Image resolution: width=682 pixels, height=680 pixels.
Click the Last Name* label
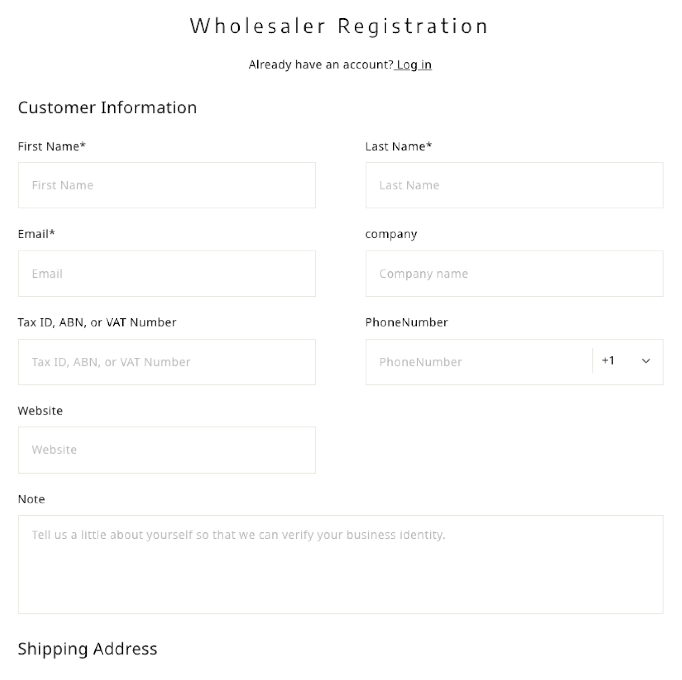(398, 146)
